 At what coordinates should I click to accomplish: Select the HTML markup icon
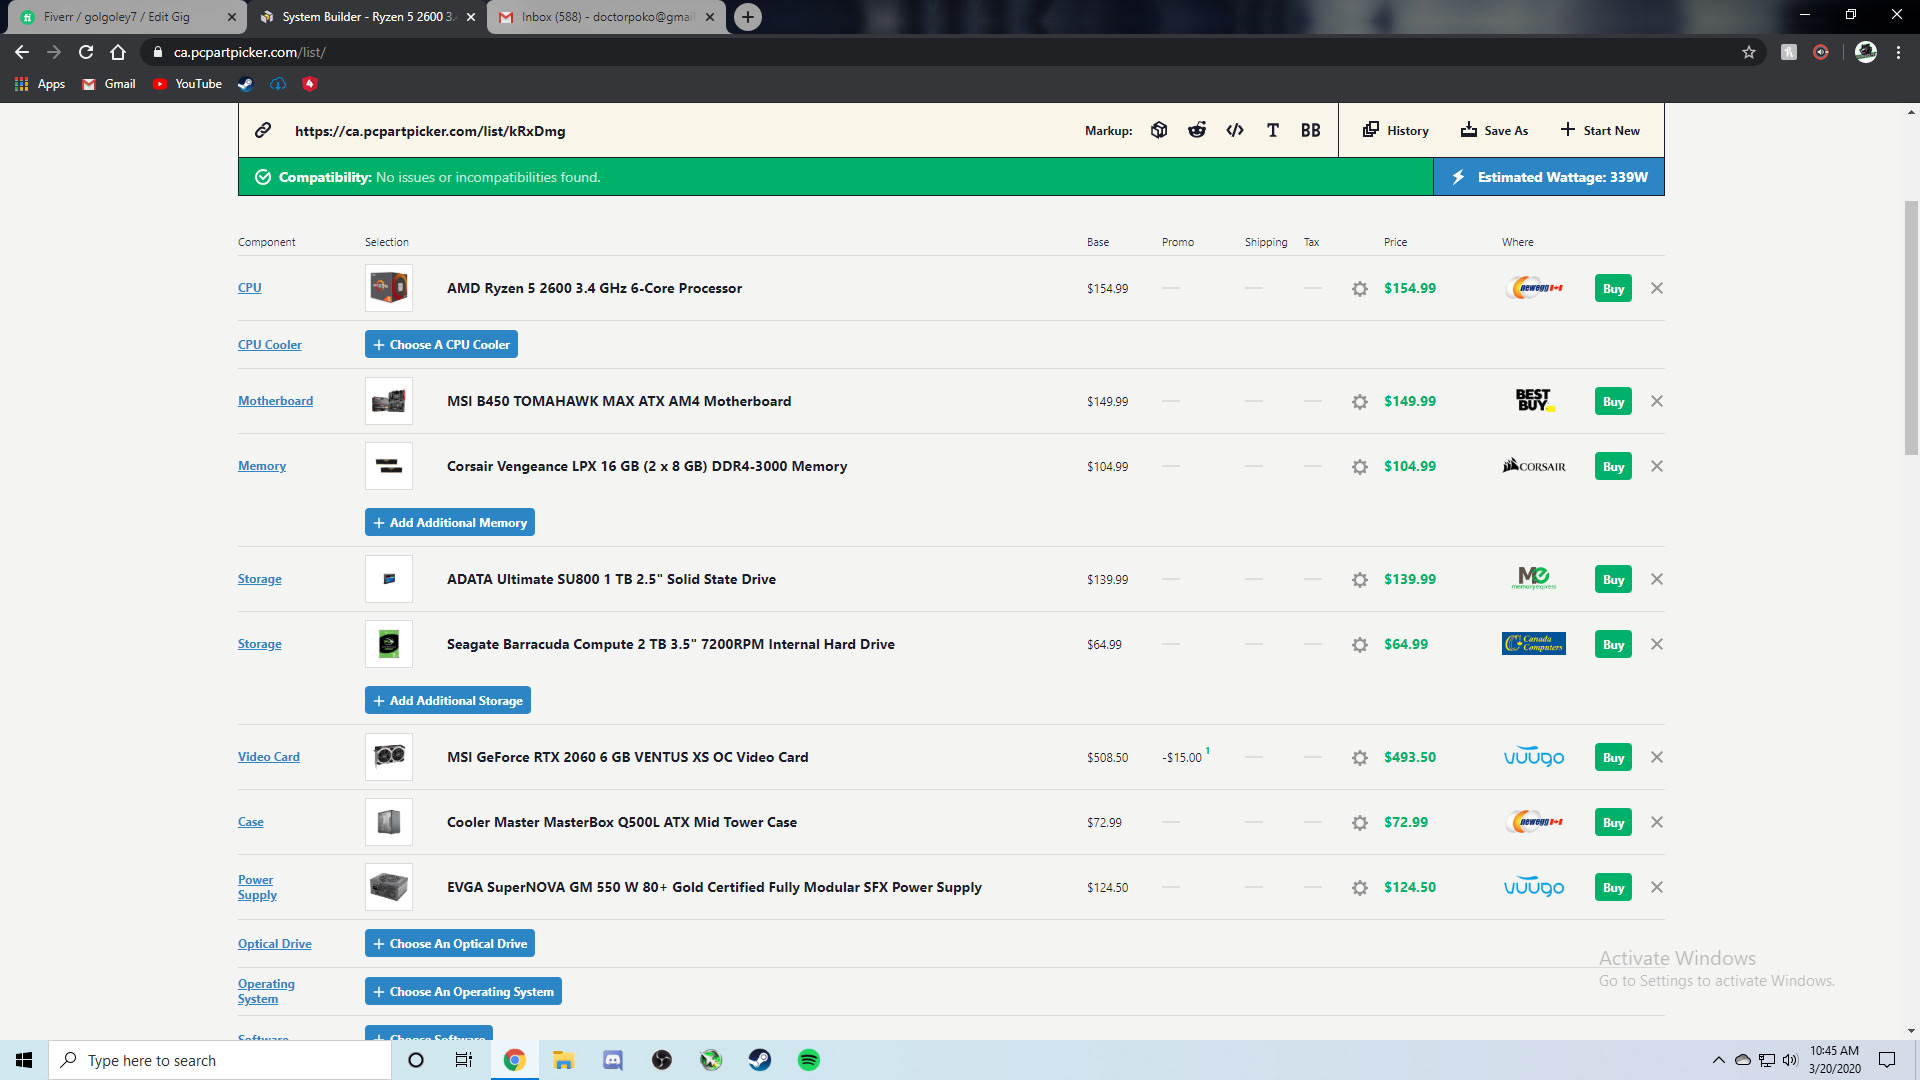[x=1235, y=130]
